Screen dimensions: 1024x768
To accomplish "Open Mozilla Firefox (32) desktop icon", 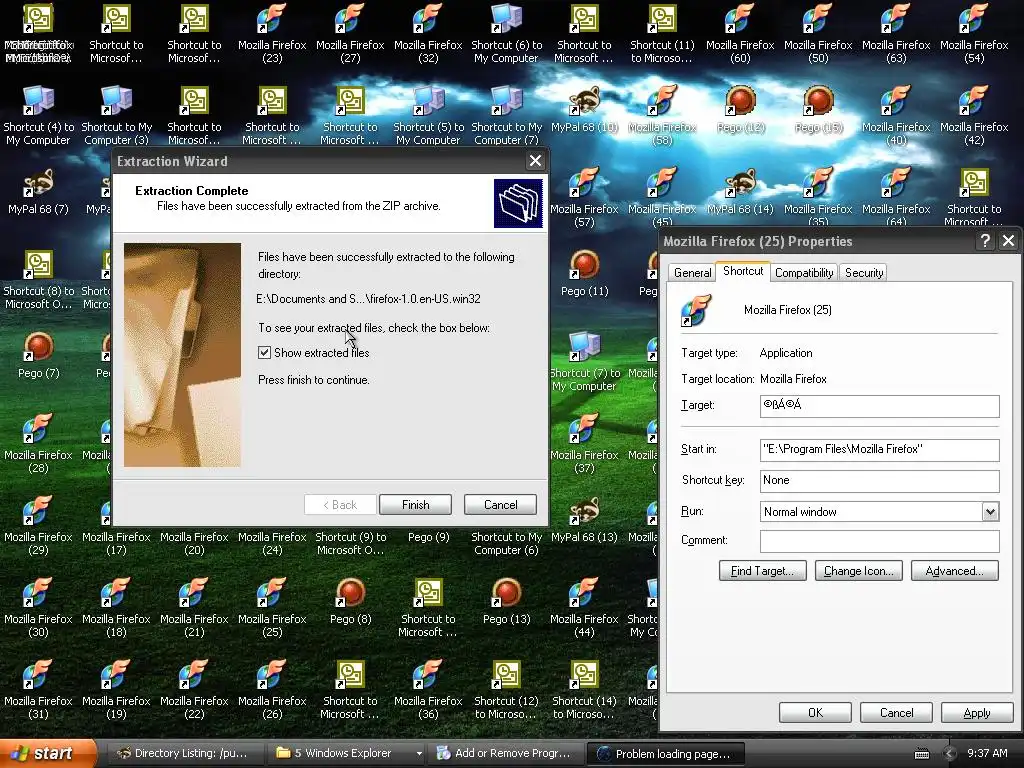I will (428, 34).
